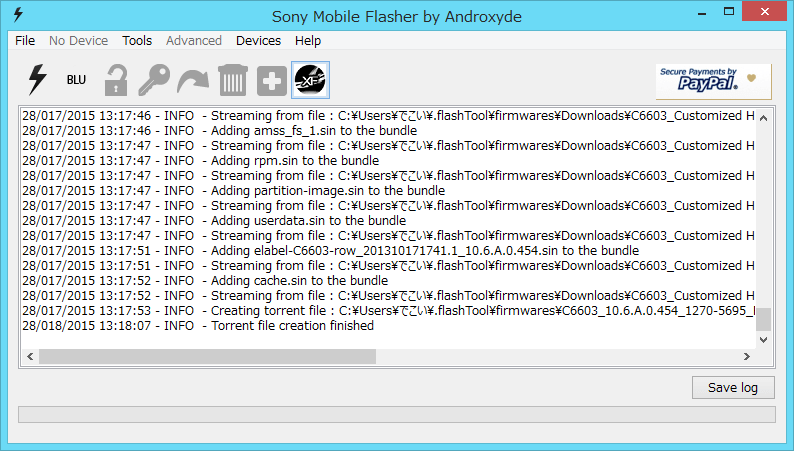Click the vertical scrollbar thumb

764,319
